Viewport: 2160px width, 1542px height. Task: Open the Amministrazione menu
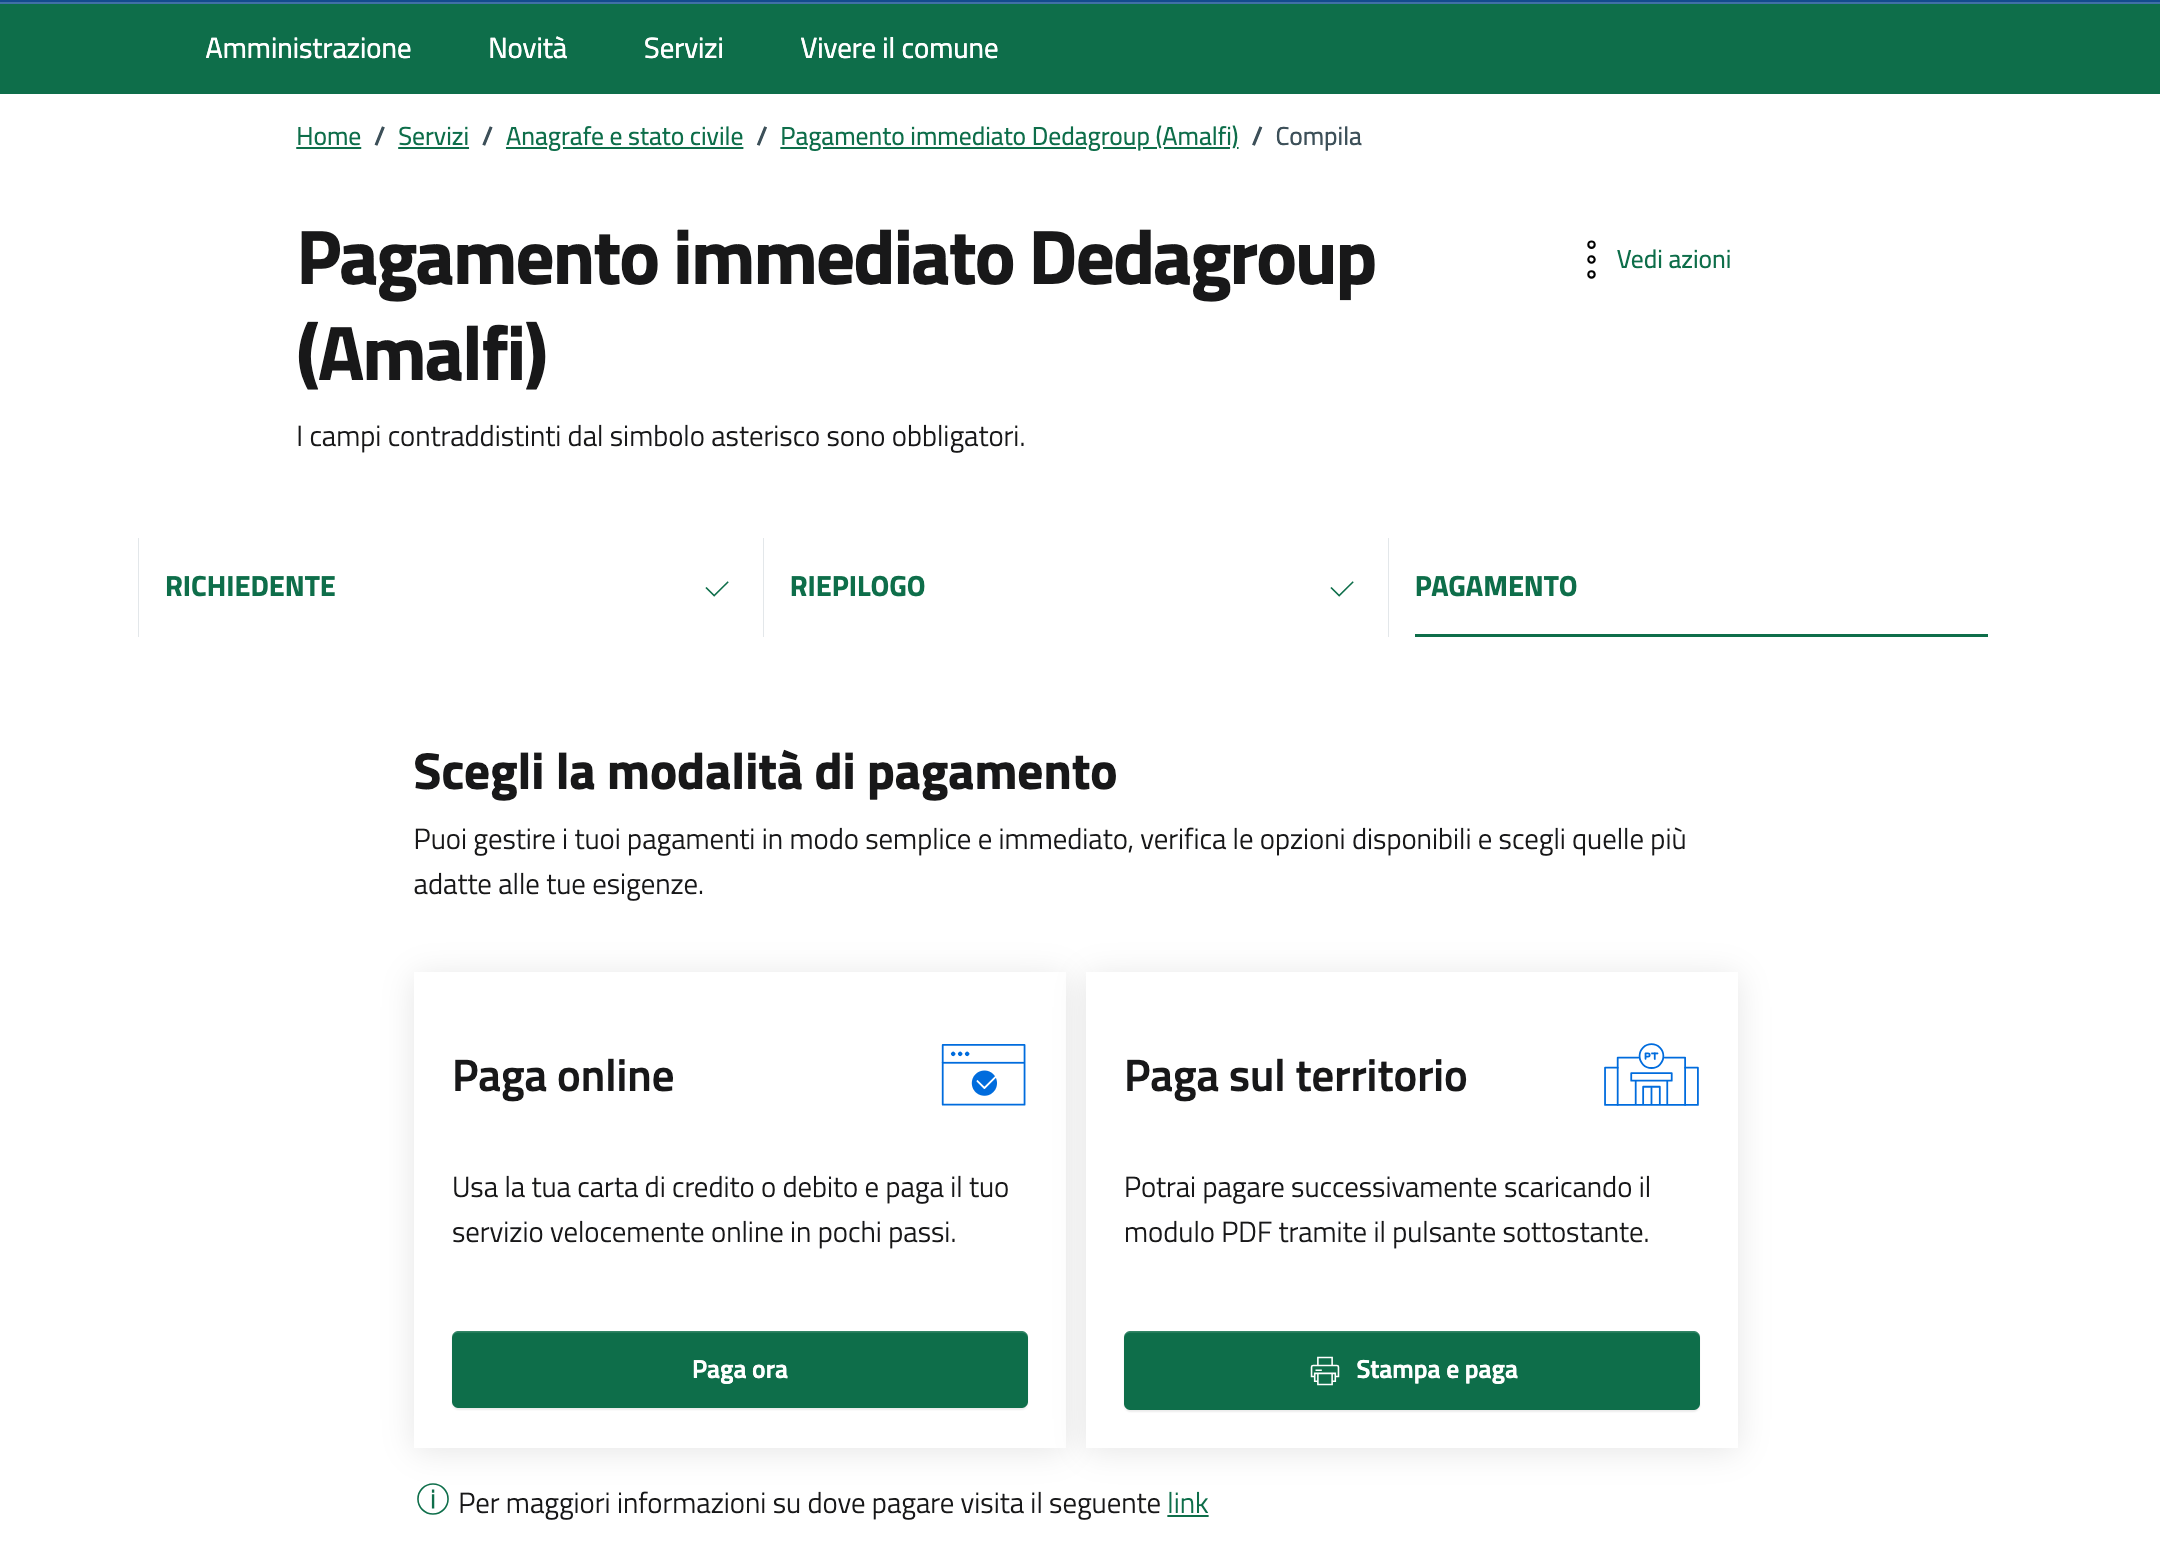click(x=308, y=48)
